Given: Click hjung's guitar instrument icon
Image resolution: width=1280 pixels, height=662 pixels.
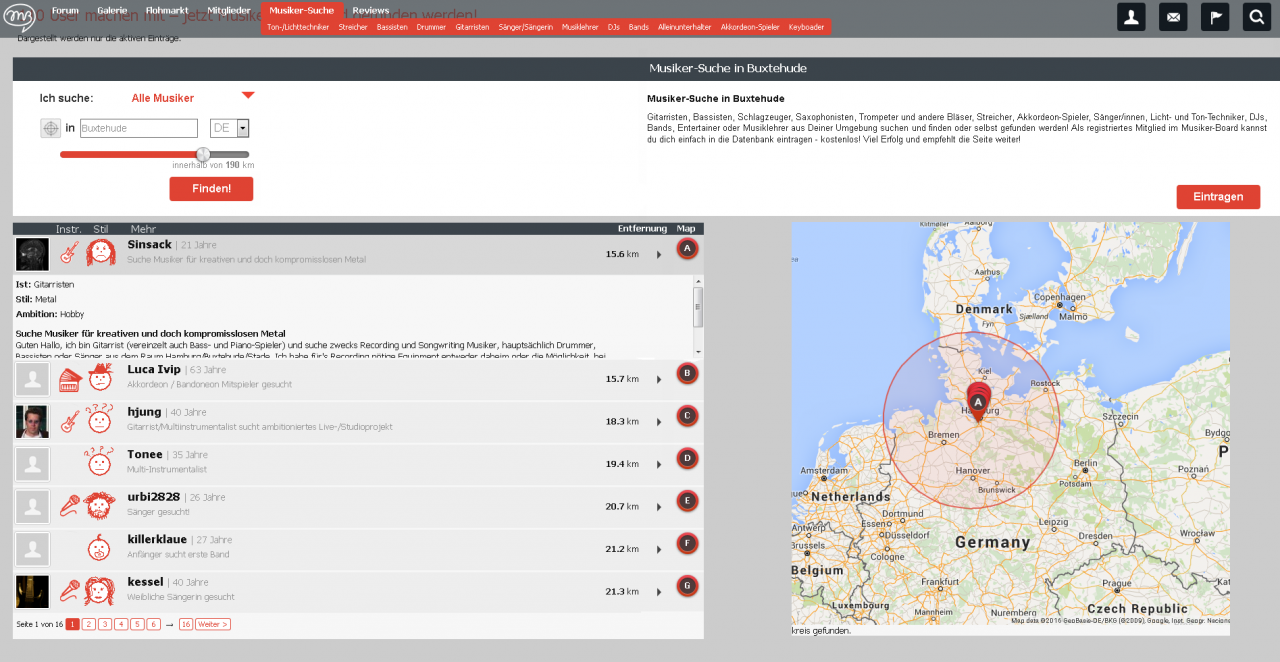Looking at the screenshot, I should (69, 422).
